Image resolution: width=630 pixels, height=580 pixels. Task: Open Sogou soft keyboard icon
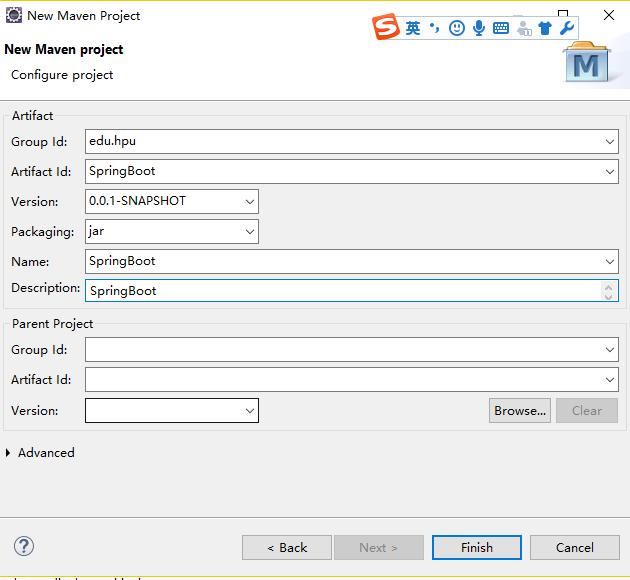(x=501, y=28)
